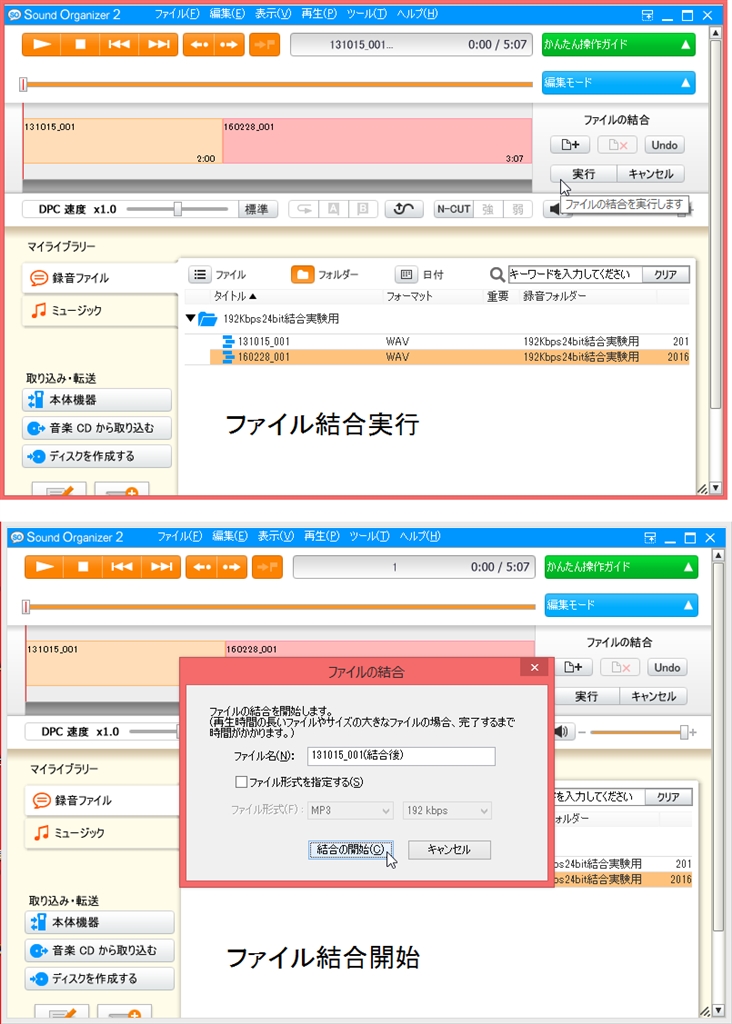Jump to previous file in upper window

[119, 44]
